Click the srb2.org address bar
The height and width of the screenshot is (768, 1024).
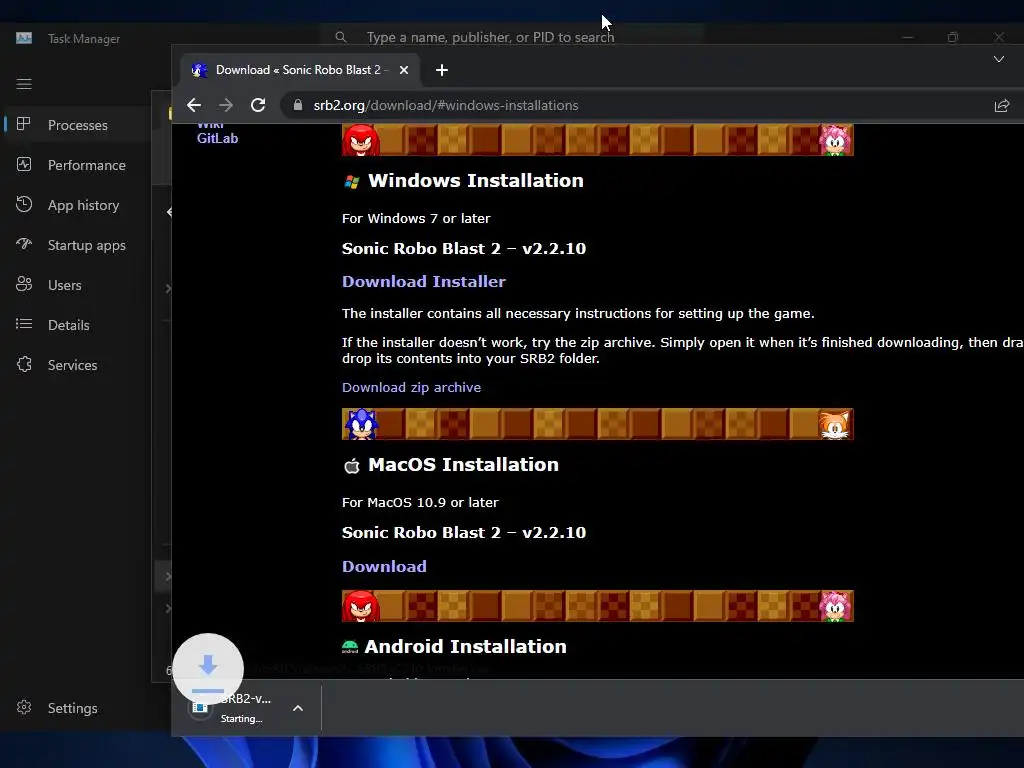tap(640, 105)
